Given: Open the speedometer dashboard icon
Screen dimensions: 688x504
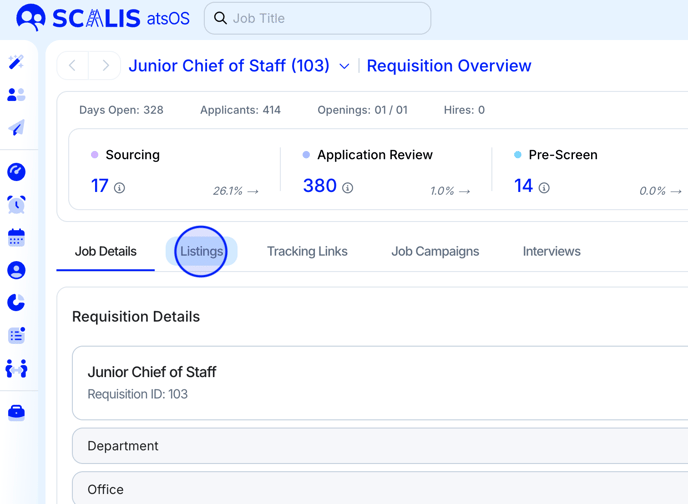Looking at the screenshot, I should click(x=16, y=172).
